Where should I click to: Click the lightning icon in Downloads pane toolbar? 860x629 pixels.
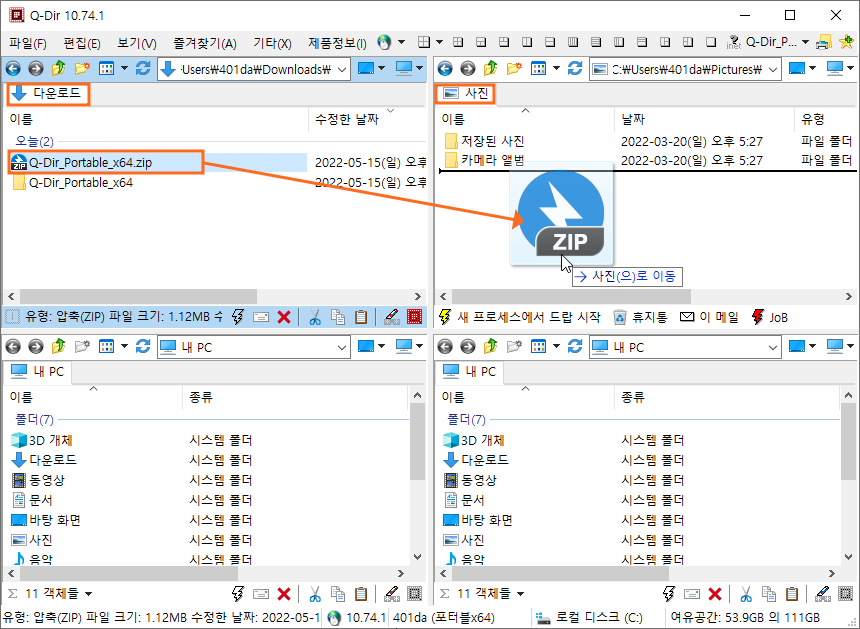coord(238,317)
